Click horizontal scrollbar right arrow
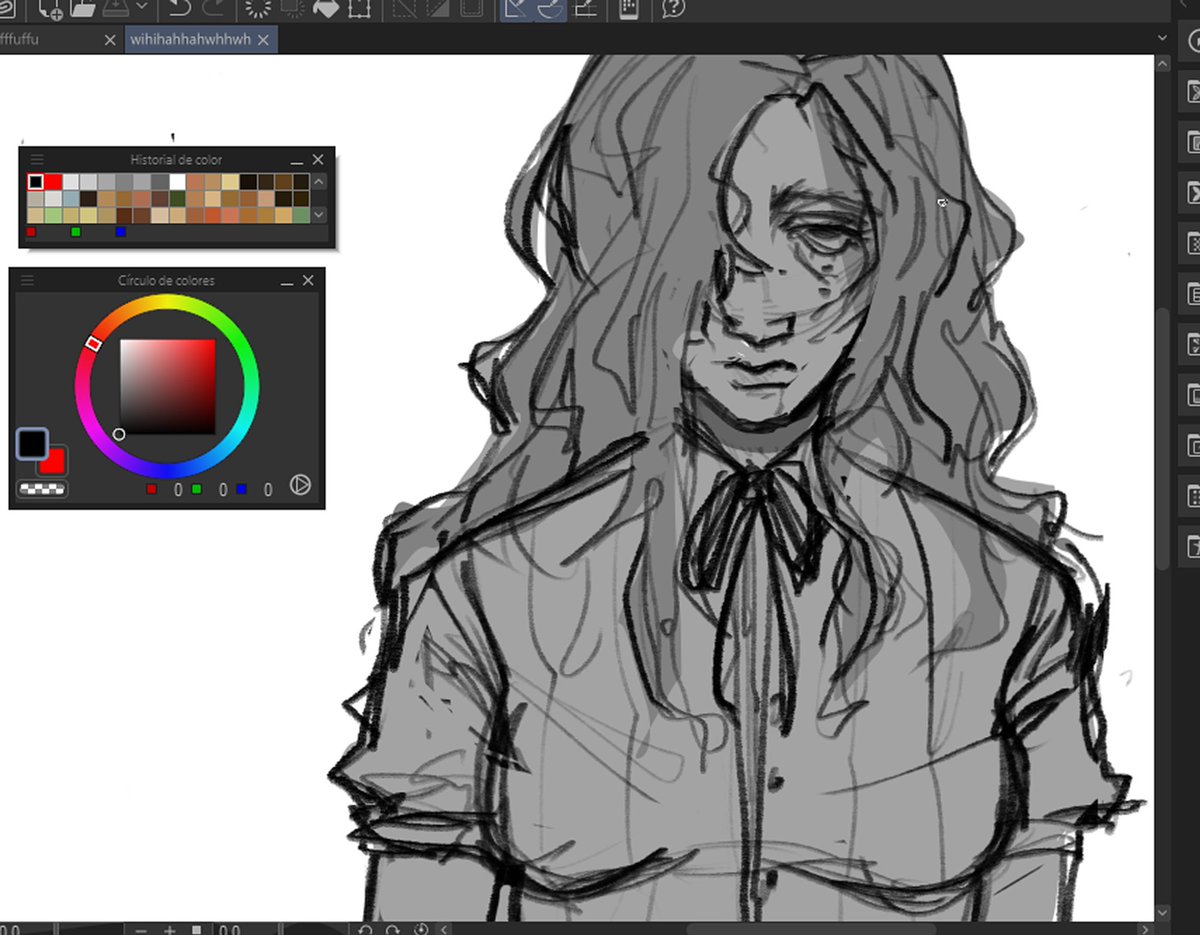 [x=1143, y=929]
